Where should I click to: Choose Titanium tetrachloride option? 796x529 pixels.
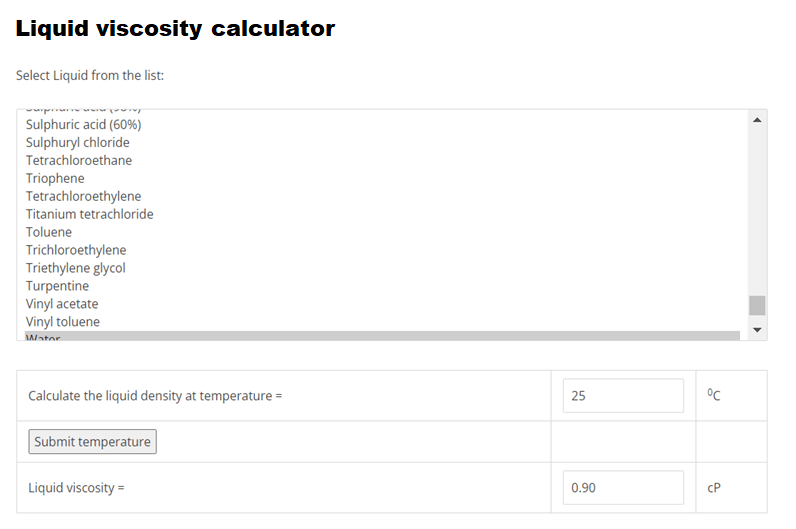click(382, 214)
